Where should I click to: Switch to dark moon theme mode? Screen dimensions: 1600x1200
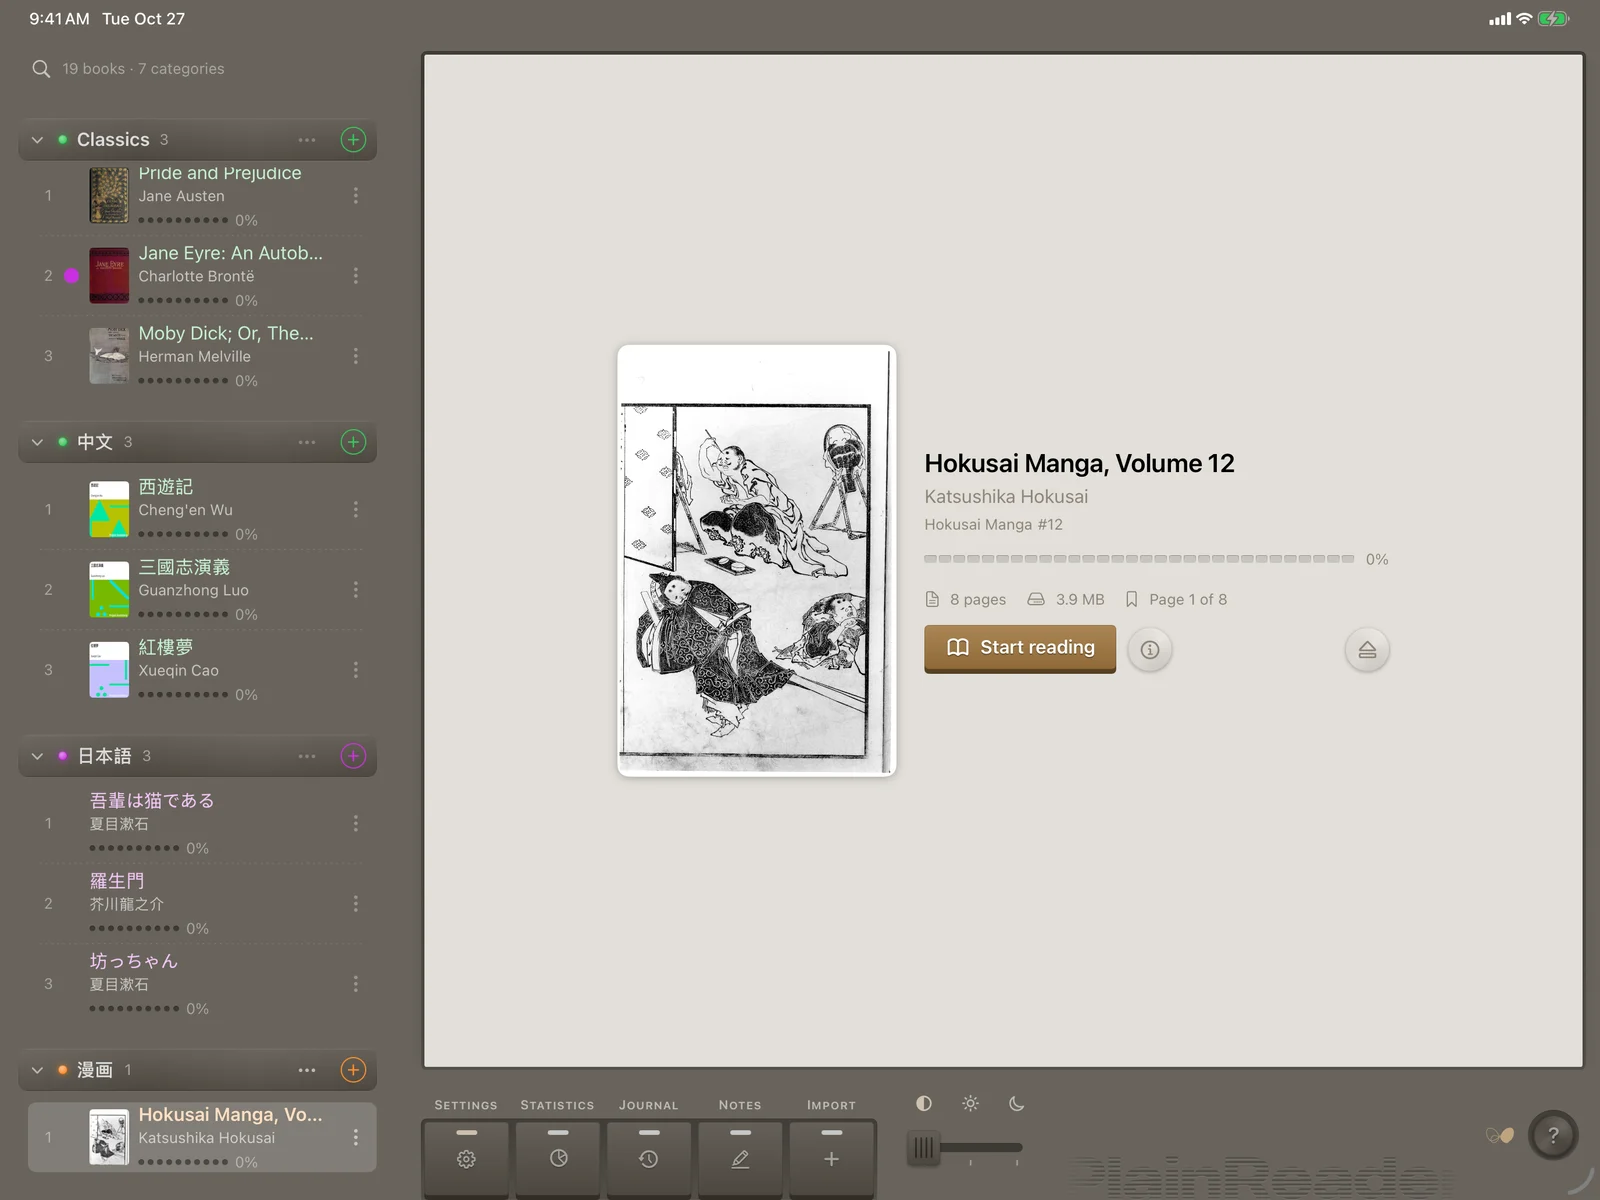[x=1016, y=1103]
